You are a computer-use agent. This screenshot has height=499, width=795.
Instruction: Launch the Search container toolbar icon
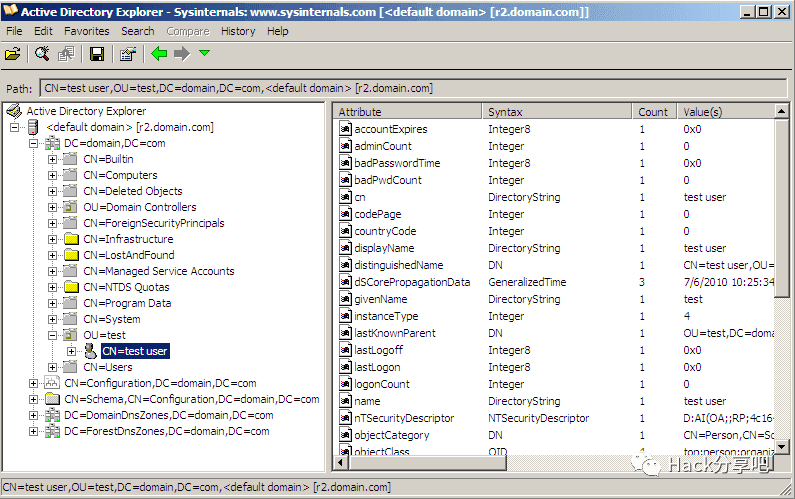point(42,54)
